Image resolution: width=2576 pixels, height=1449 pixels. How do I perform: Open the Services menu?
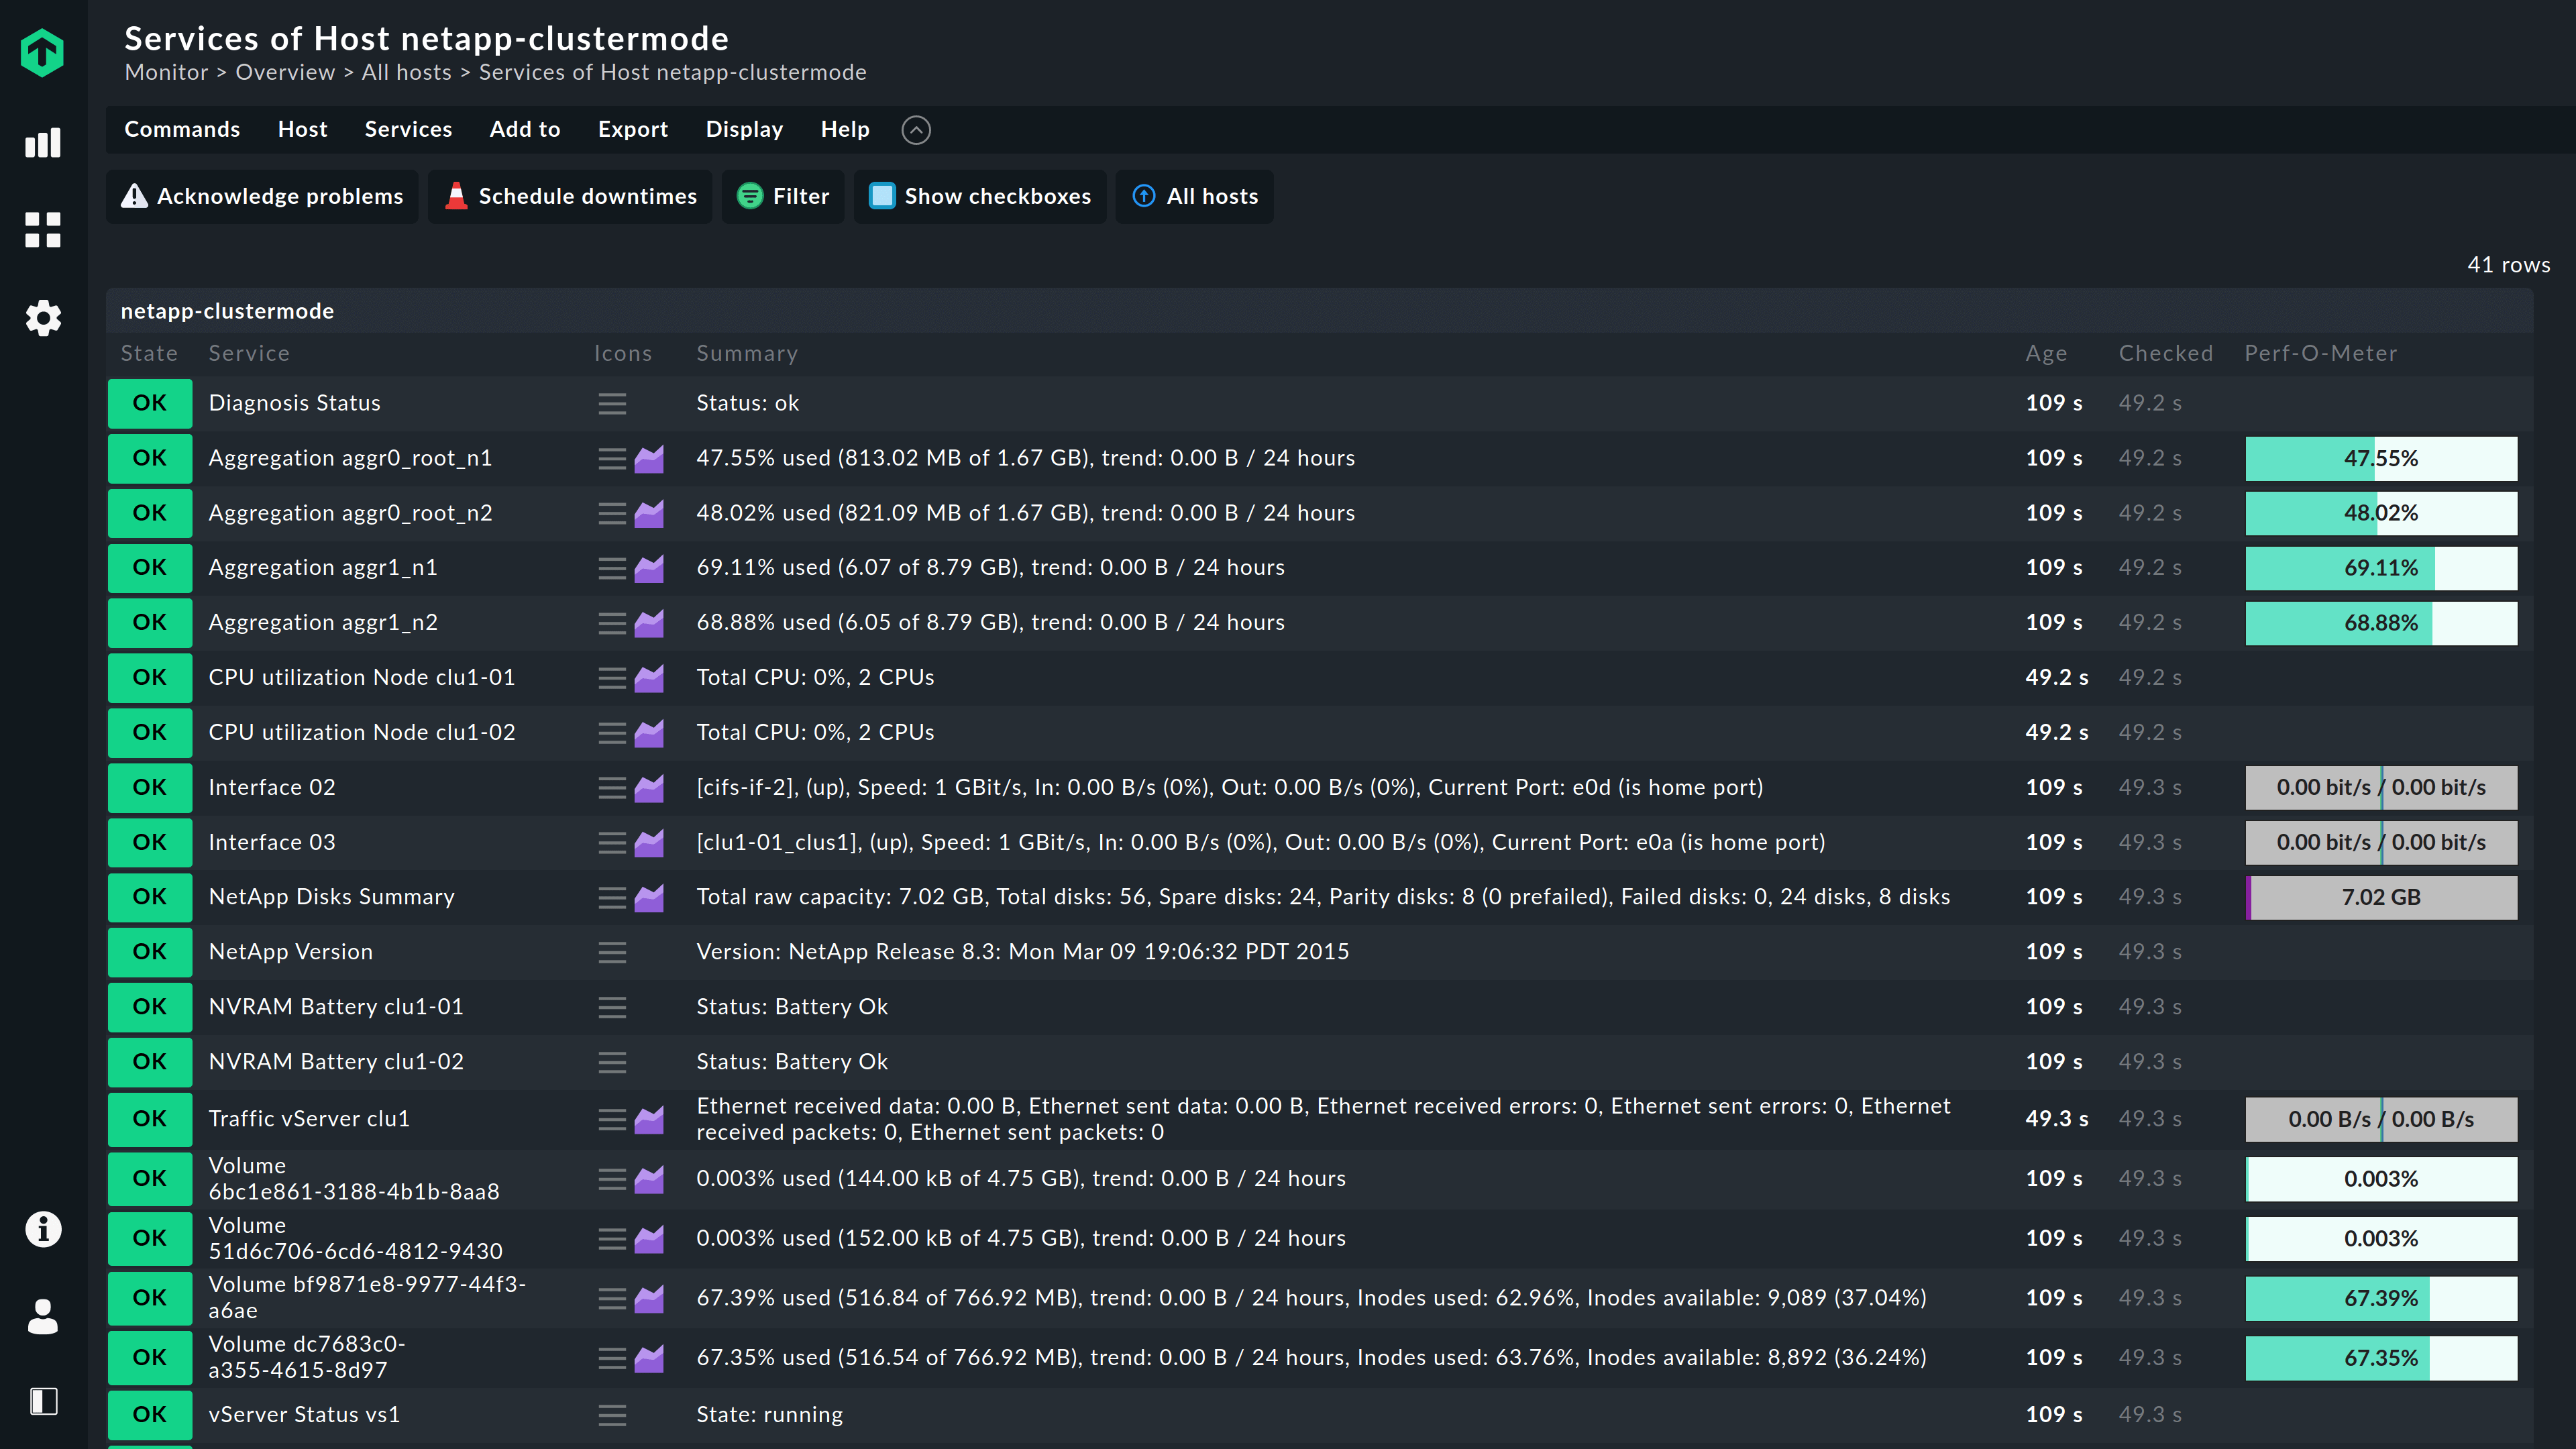408,129
